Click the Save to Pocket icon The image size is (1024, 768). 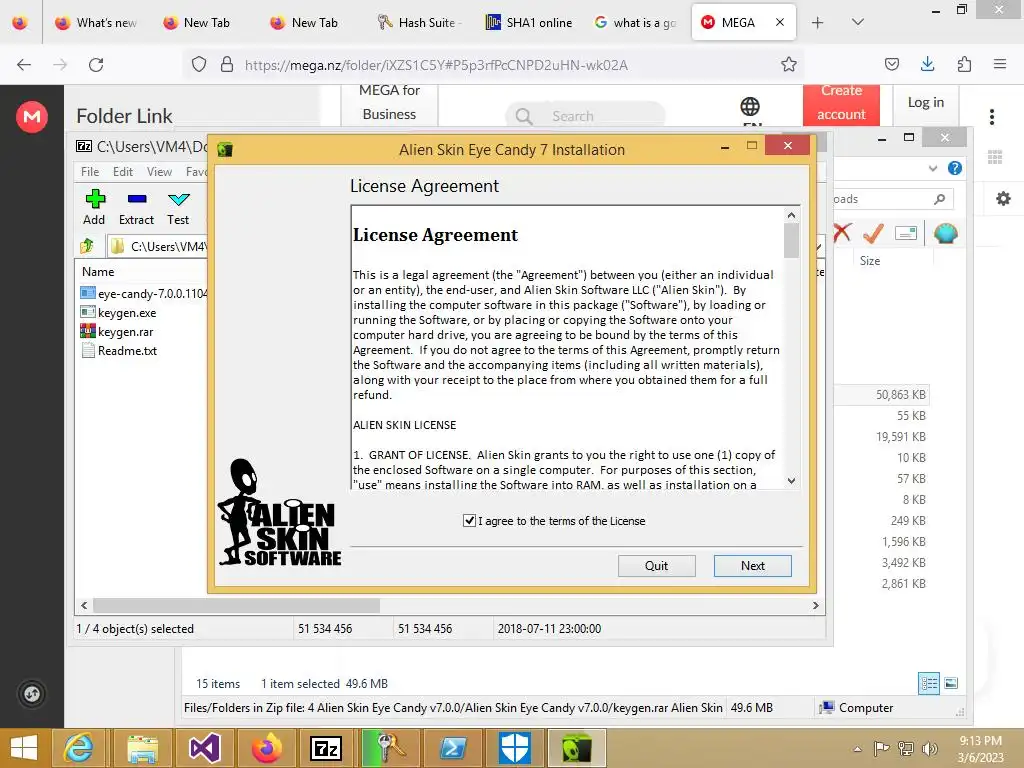click(891, 64)
